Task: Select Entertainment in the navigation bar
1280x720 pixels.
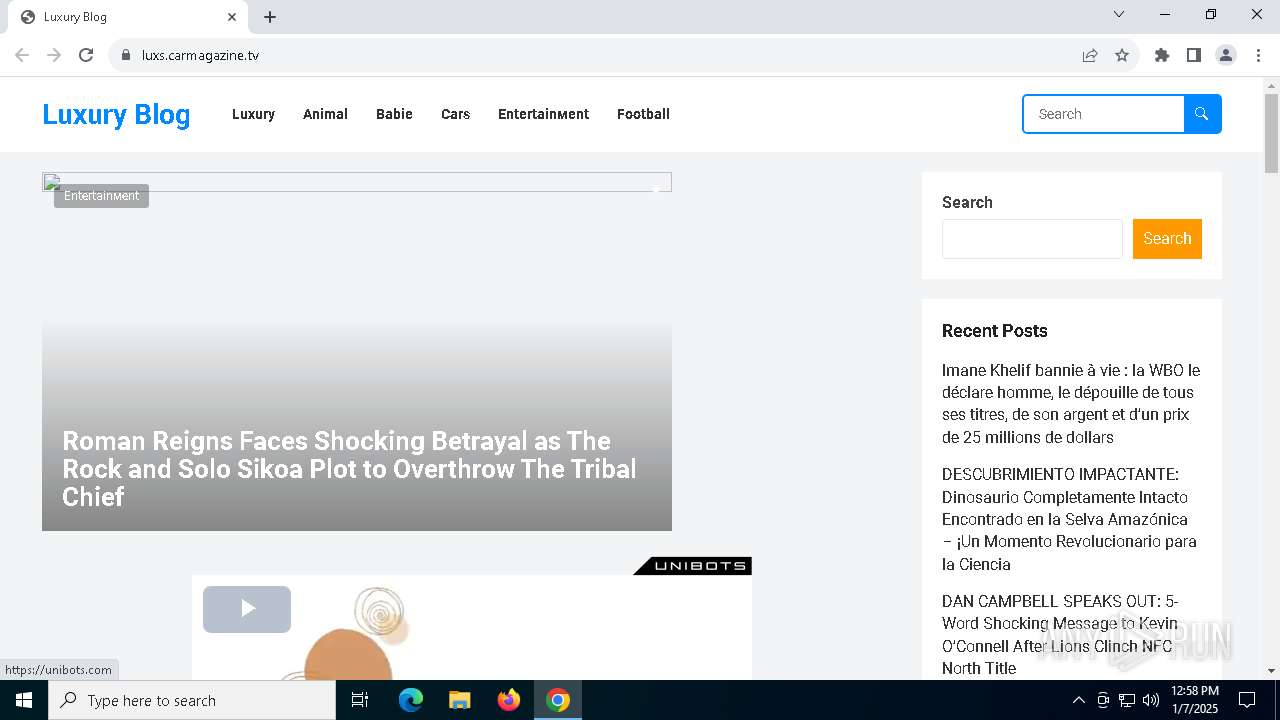Action: tap(543, 114)
